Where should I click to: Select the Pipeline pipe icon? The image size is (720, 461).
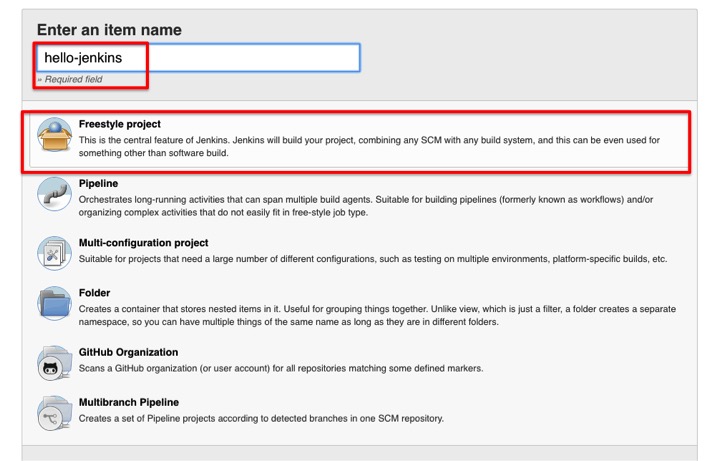(x=54, y=194)
